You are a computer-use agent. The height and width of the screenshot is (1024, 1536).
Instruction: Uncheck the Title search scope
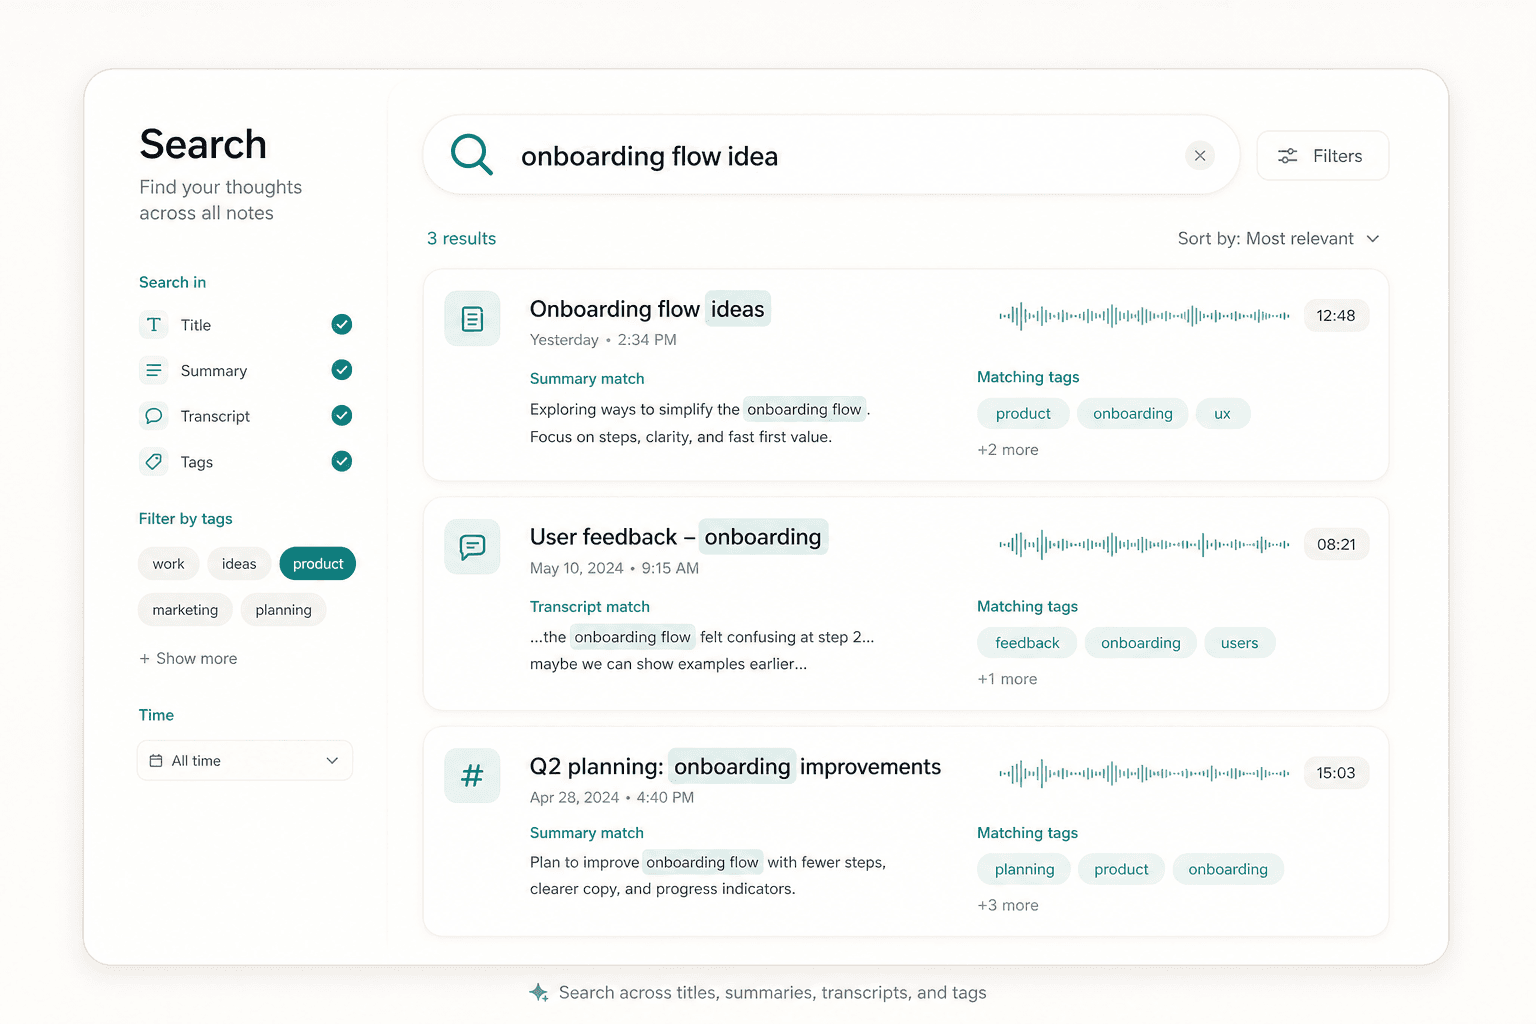pyautogui.click(x=342, y=324)
